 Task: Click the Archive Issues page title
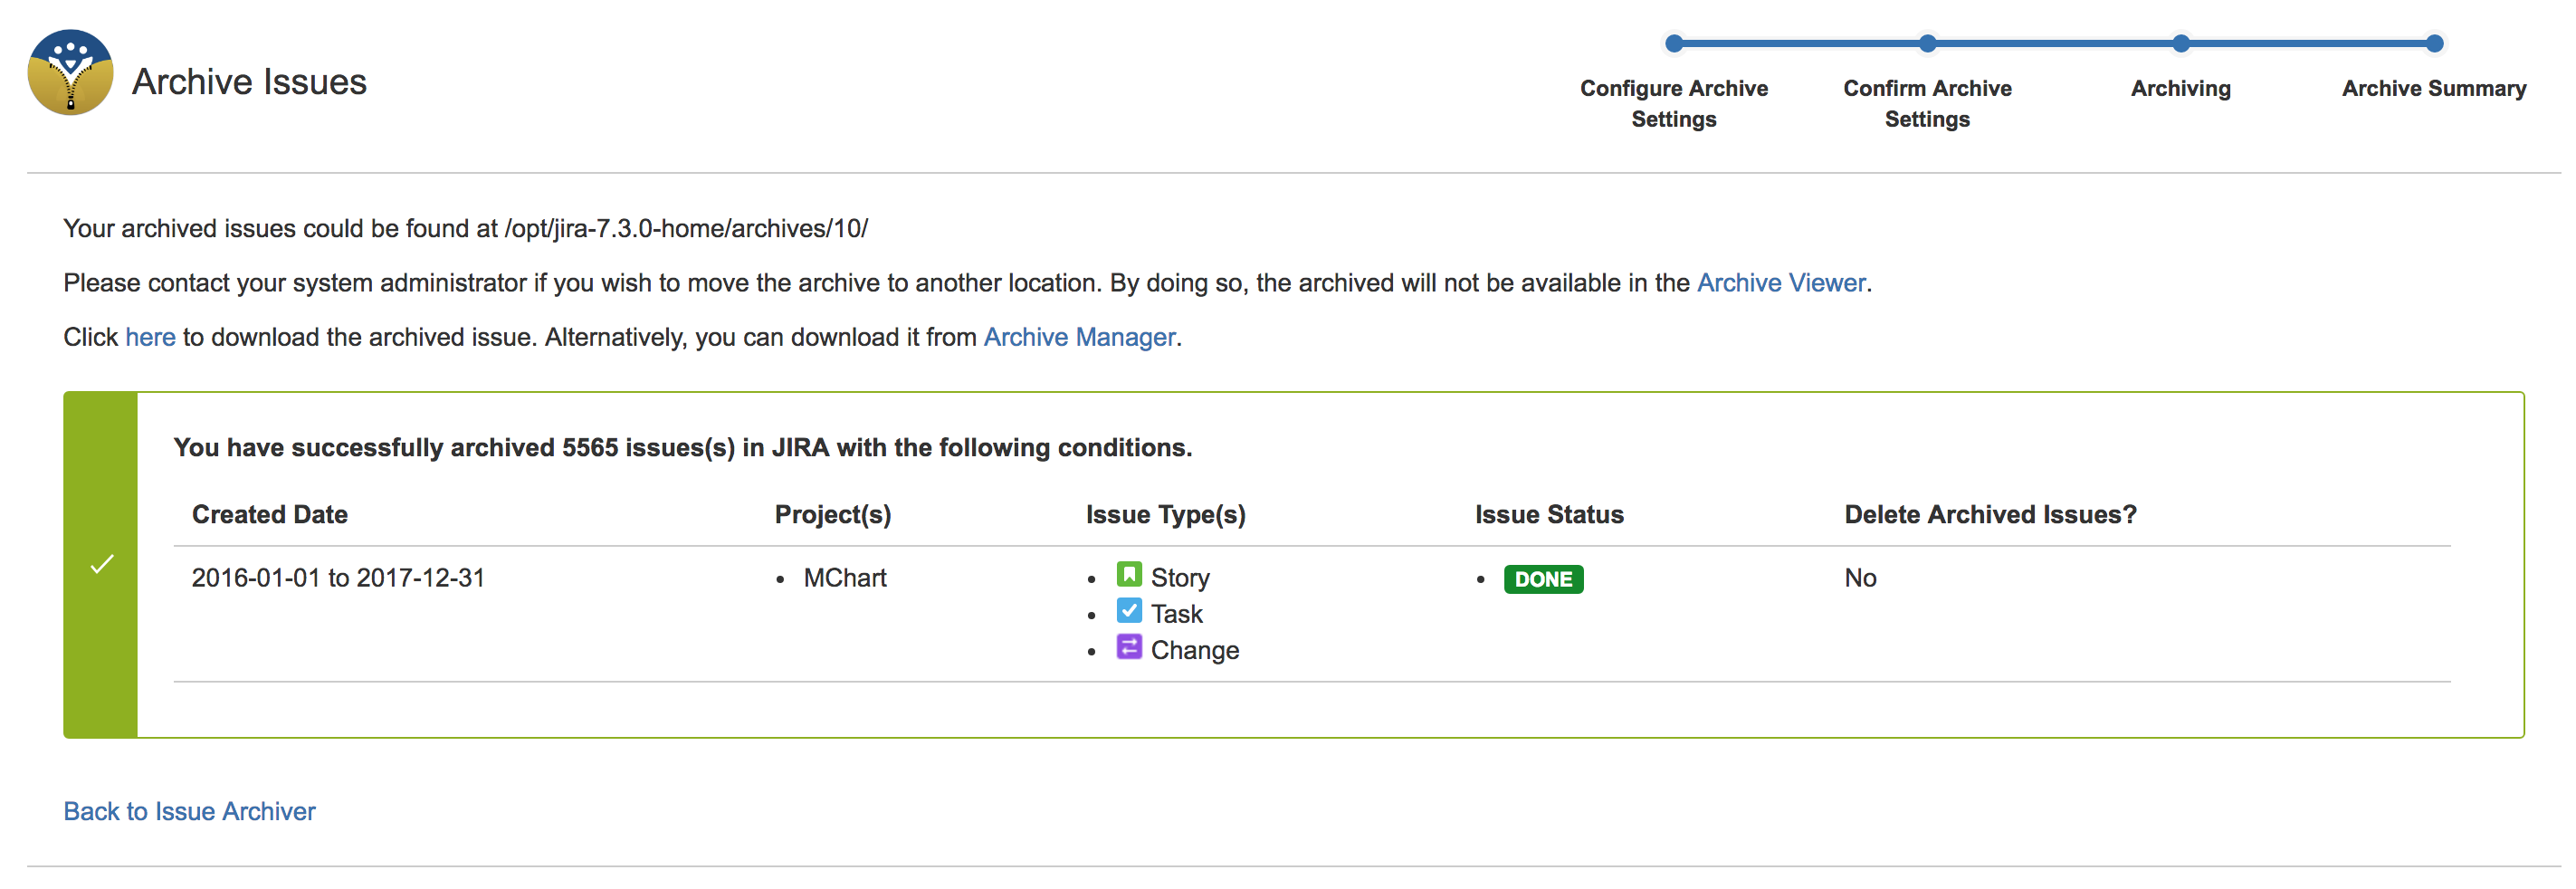click(249, 82)
